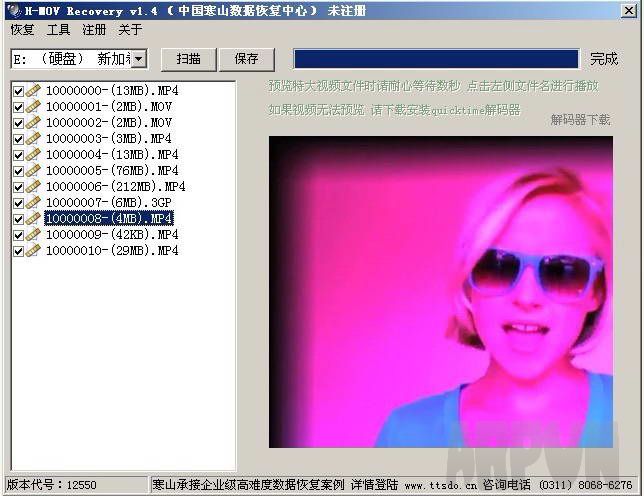The width and height of the screenshot is (644, 496).
Task: Select file name 10000010-(29MB).MP4
Action: point(112,250)
